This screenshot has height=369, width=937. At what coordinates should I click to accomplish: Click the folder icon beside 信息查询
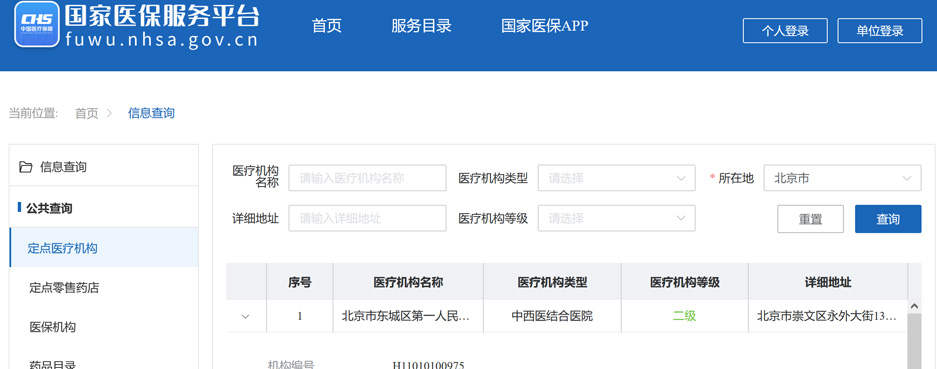pos(26,167)
